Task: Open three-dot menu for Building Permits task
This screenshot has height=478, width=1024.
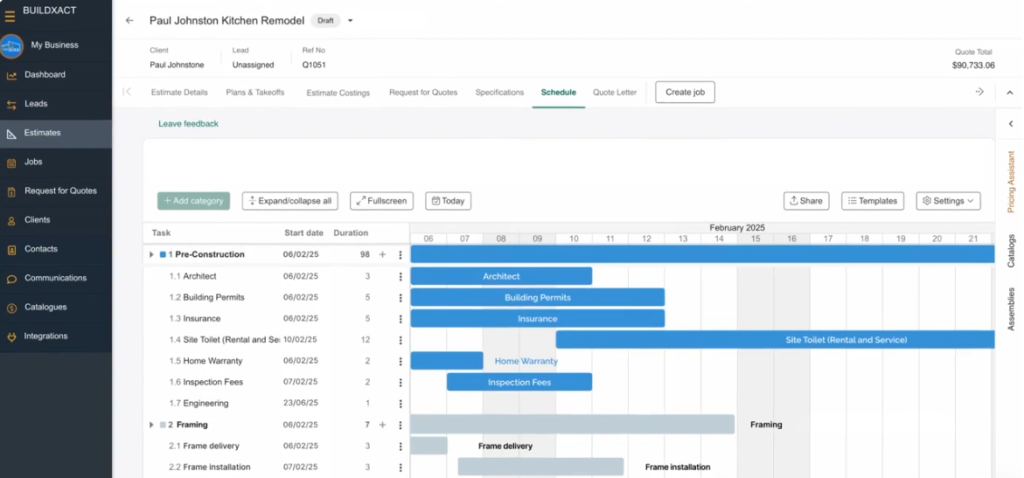Action: [x=400, y=298]
